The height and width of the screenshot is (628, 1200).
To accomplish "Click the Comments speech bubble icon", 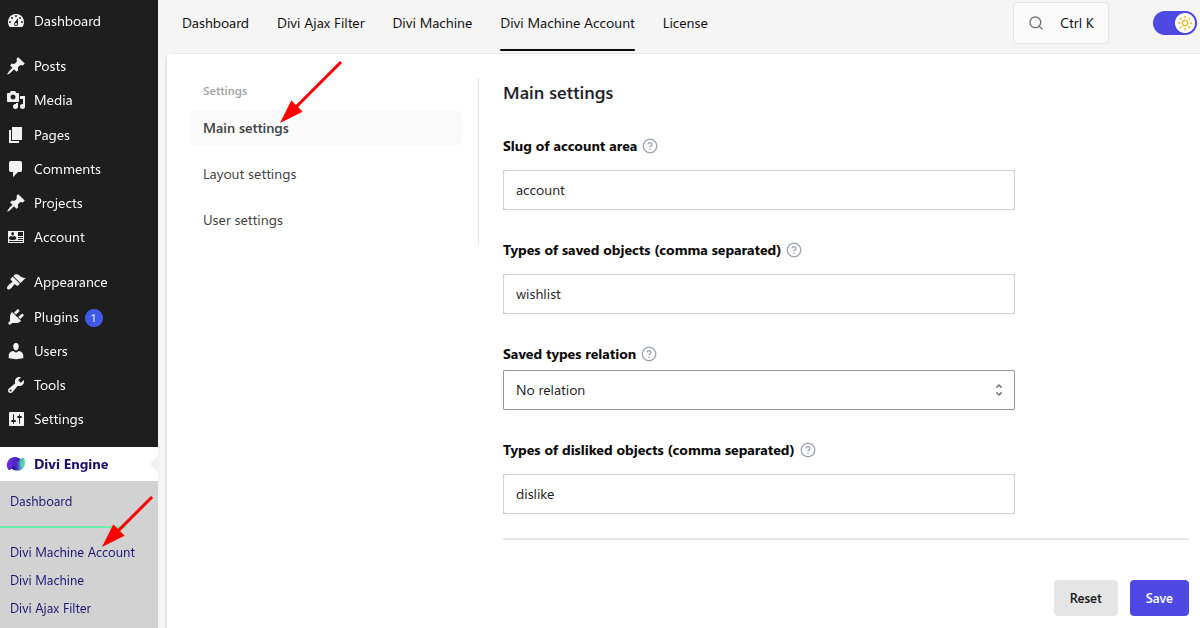I will [16, 169].
